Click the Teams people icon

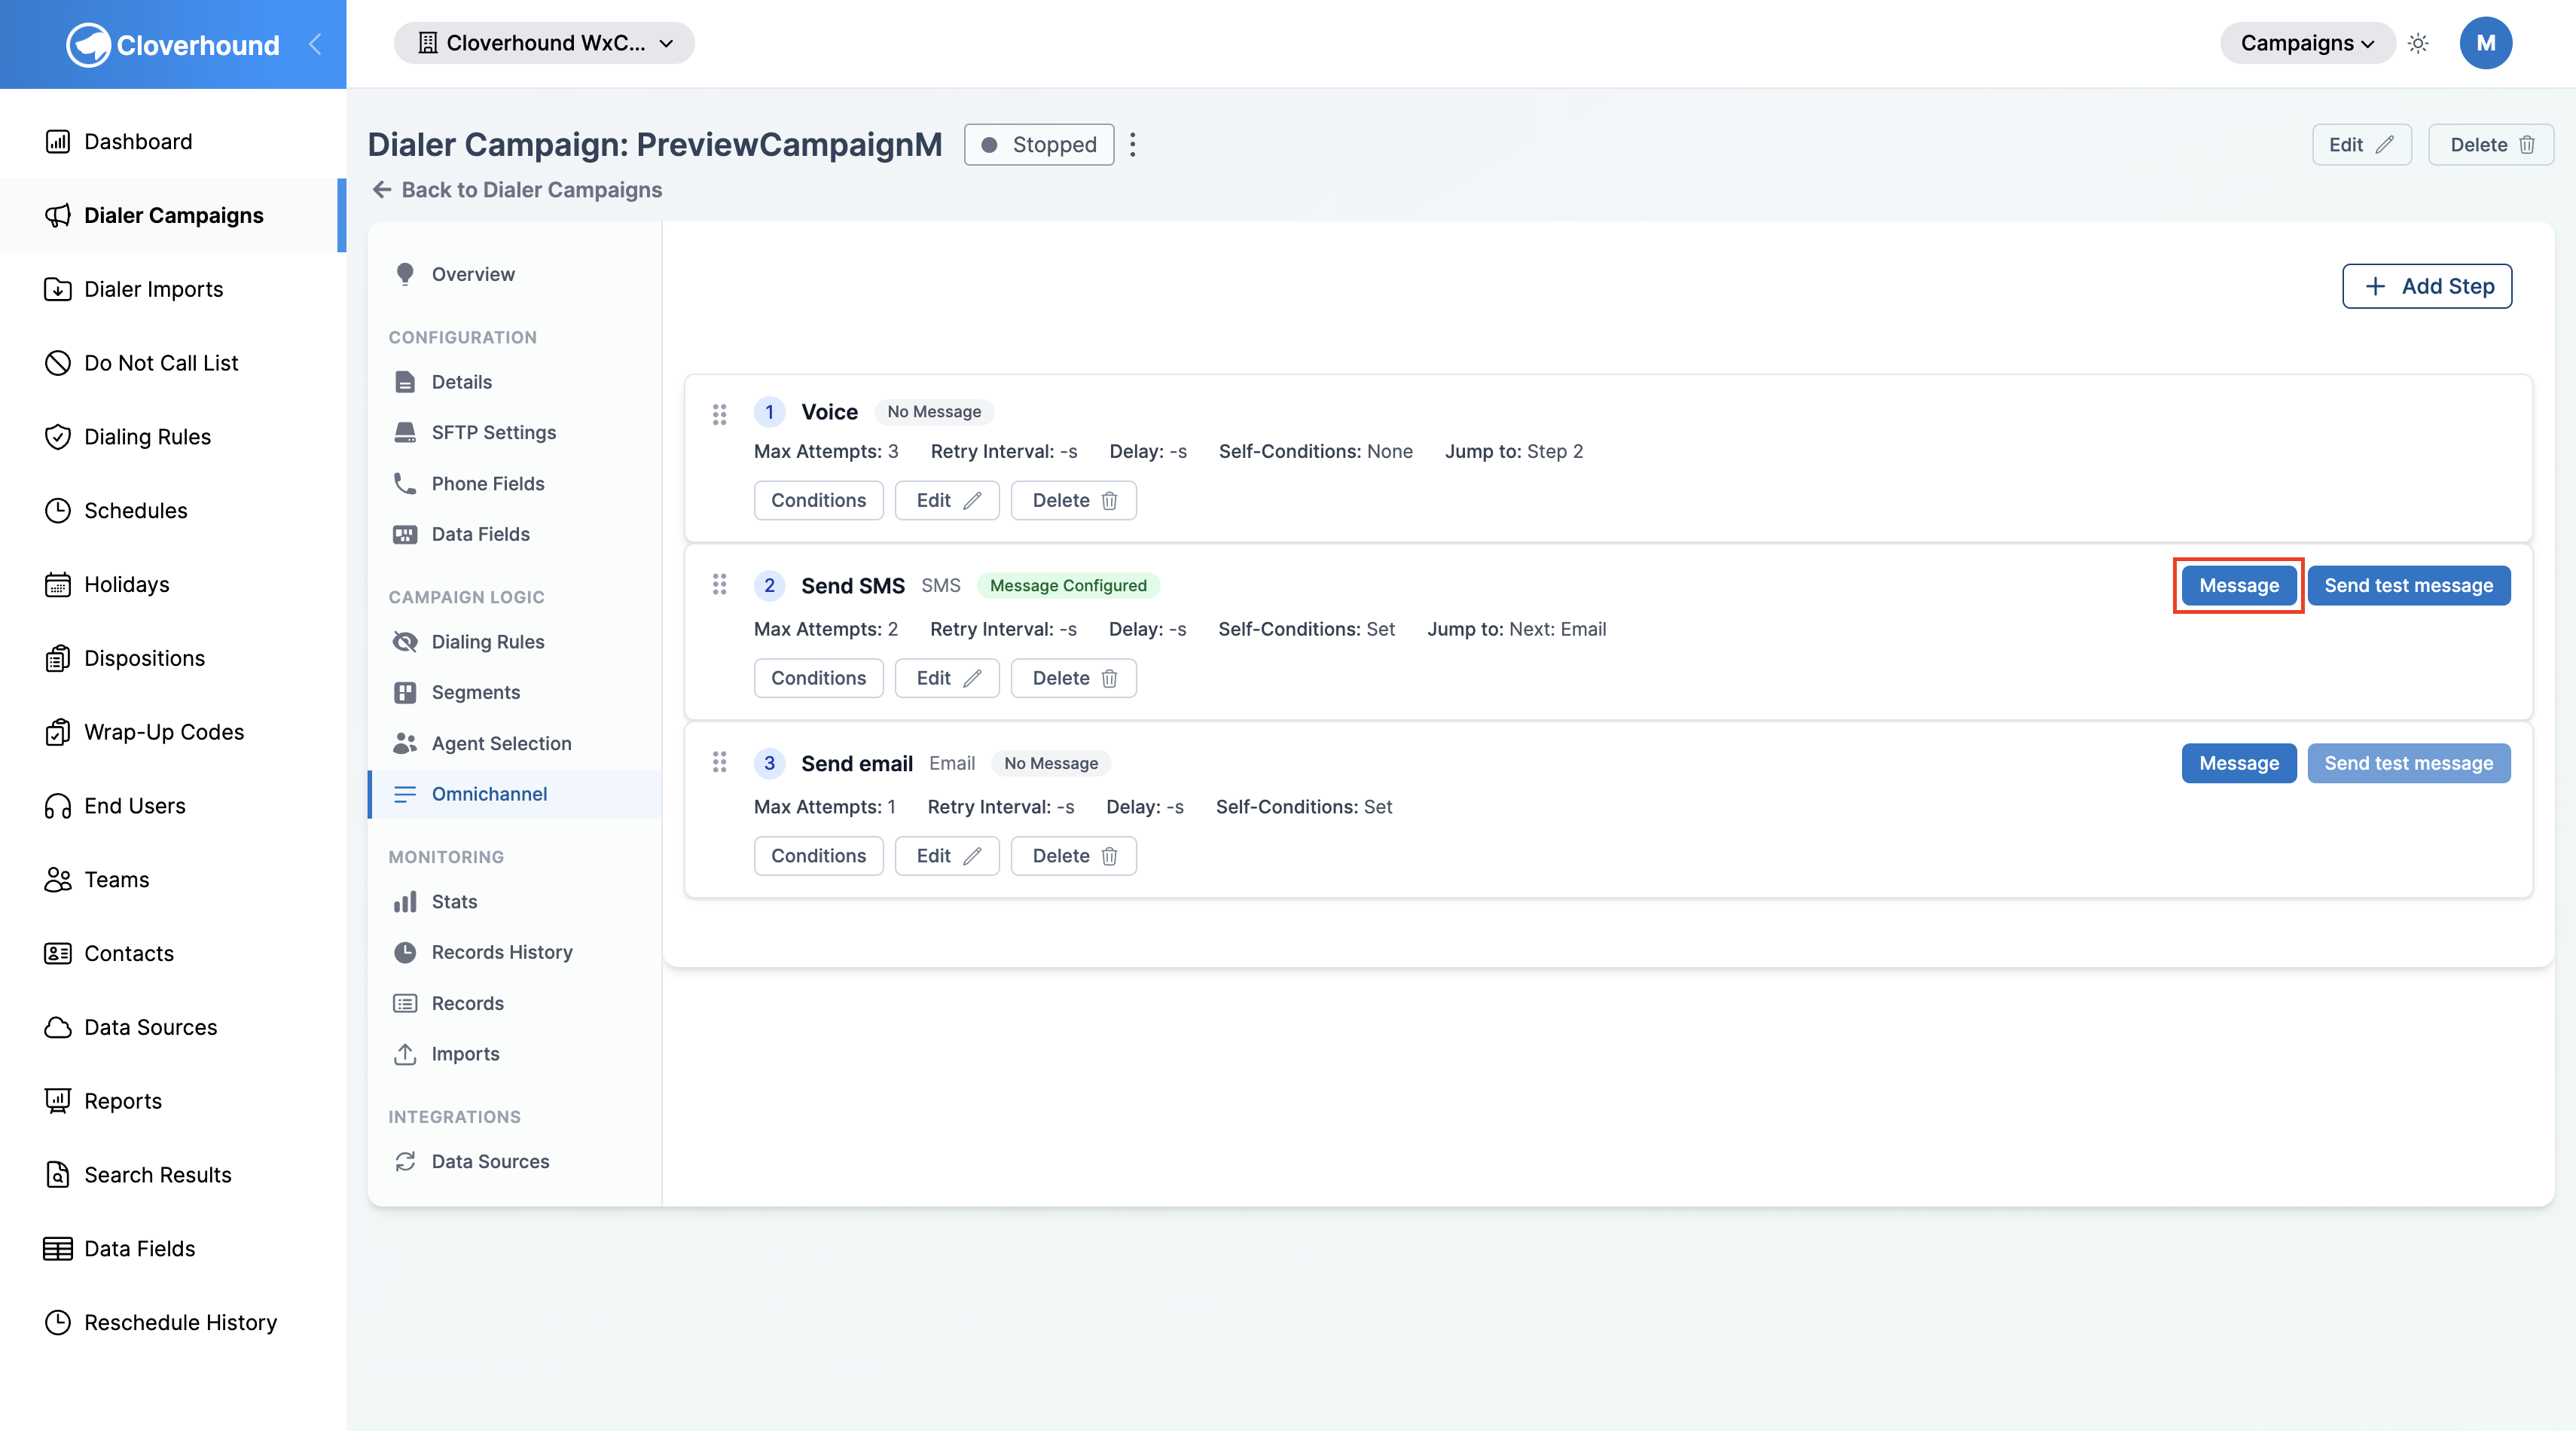(x=58, y=880)
